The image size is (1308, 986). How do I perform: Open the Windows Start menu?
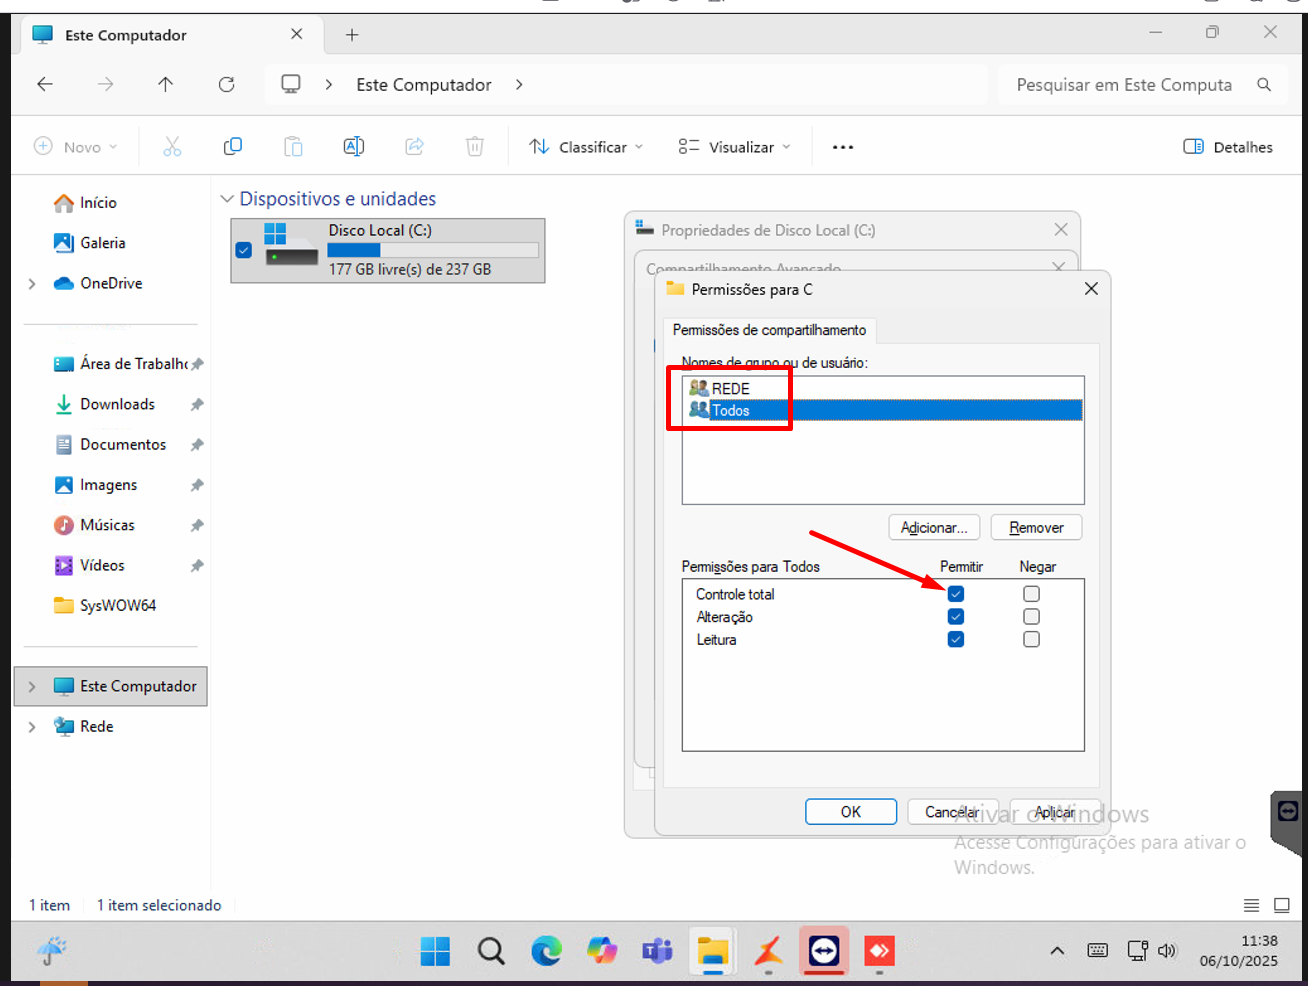point(435,951)
